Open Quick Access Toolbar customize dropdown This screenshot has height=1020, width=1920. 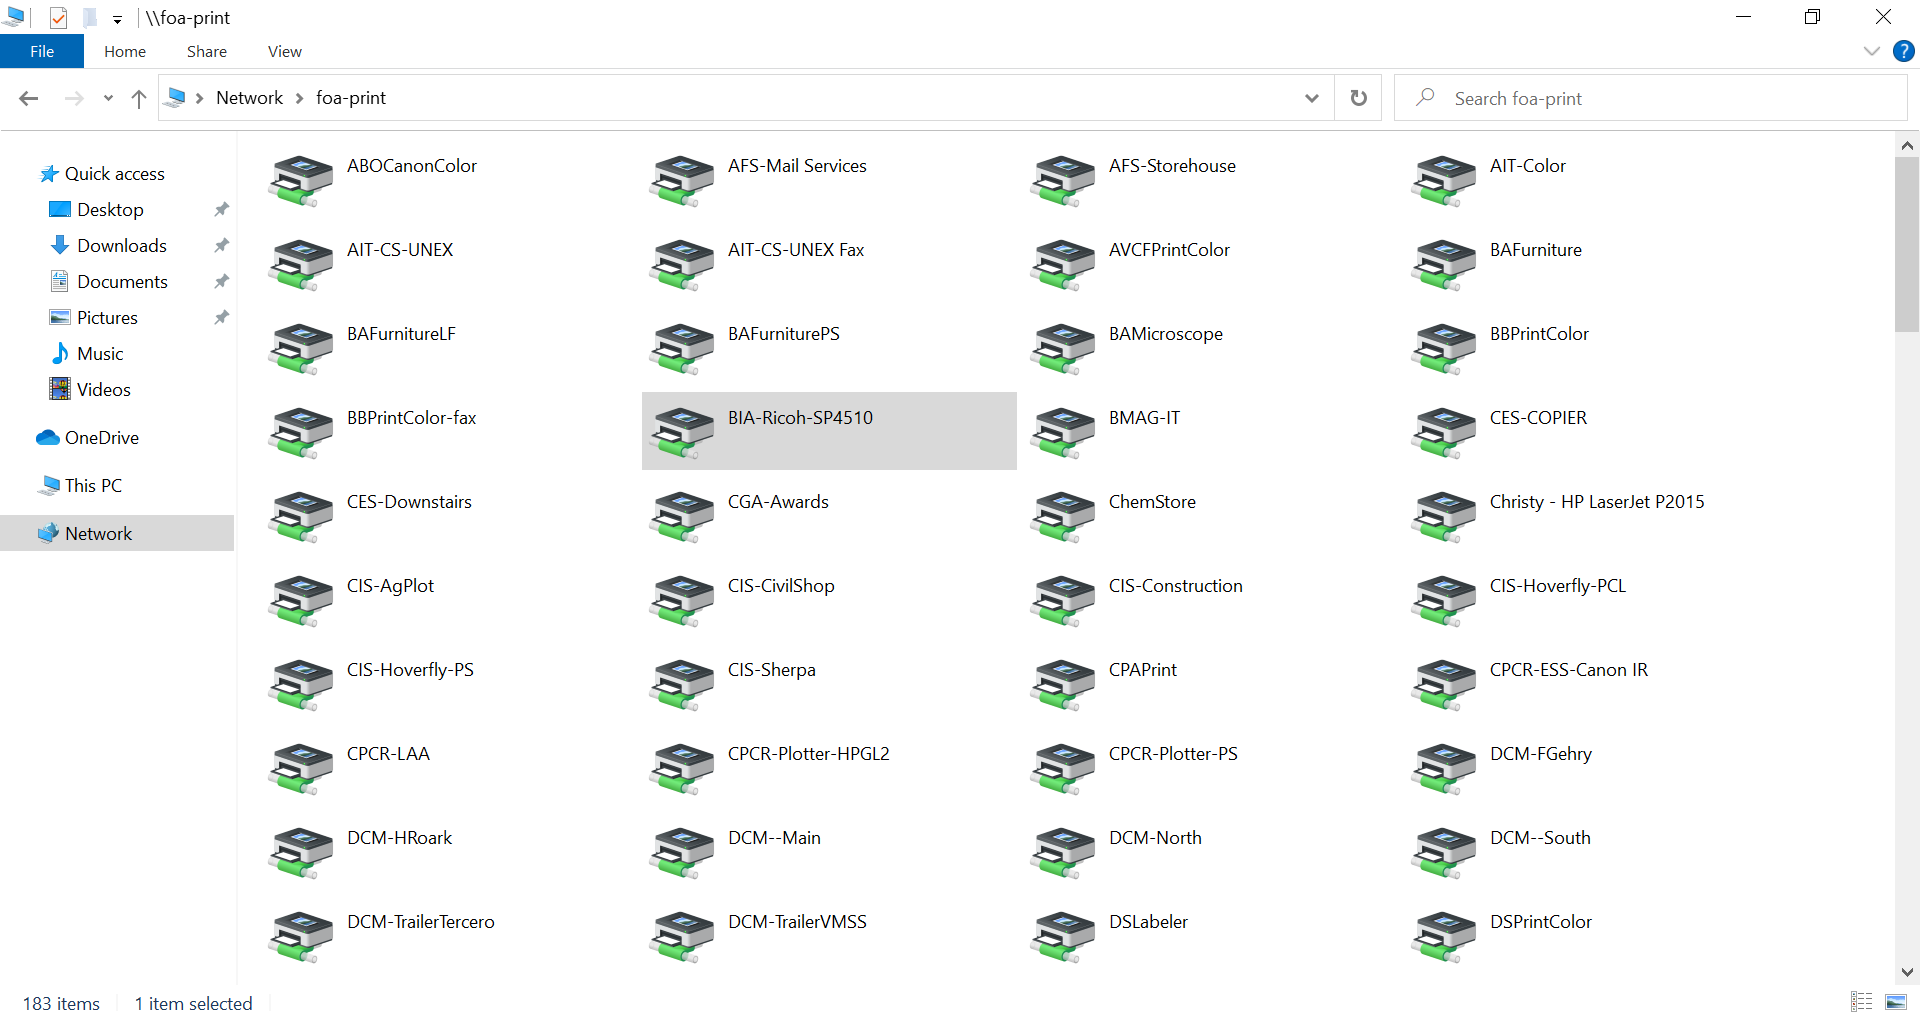pyautogui.click(x=117, y=19)
